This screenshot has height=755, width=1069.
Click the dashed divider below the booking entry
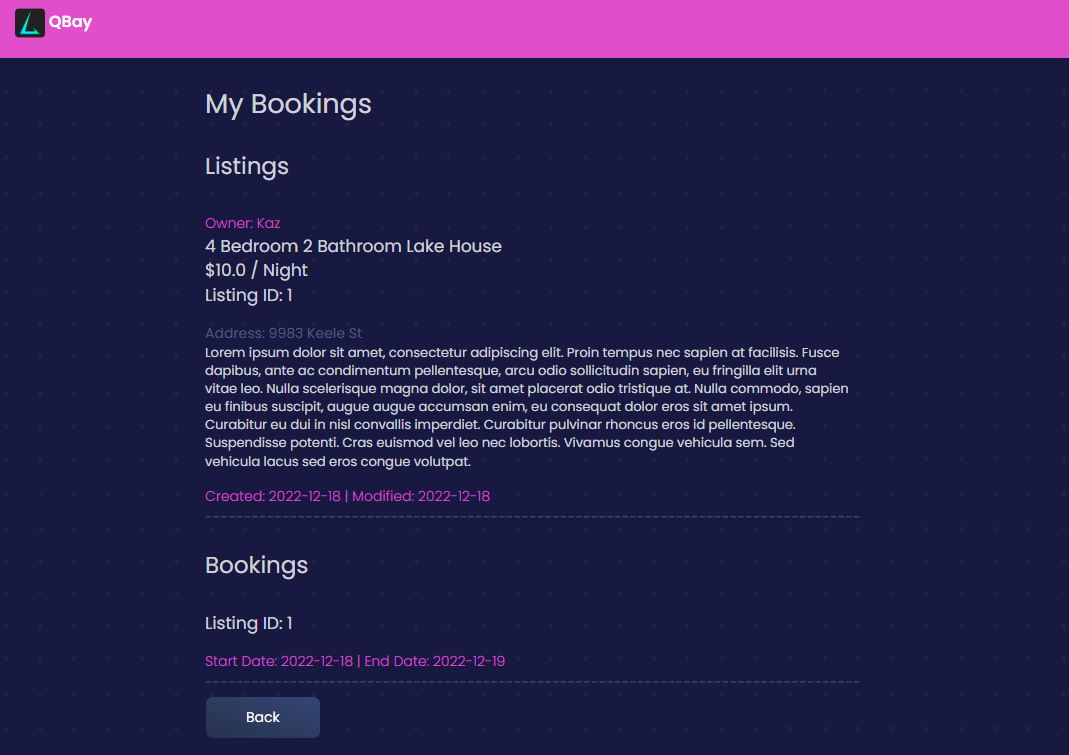[x=532, y=682]
